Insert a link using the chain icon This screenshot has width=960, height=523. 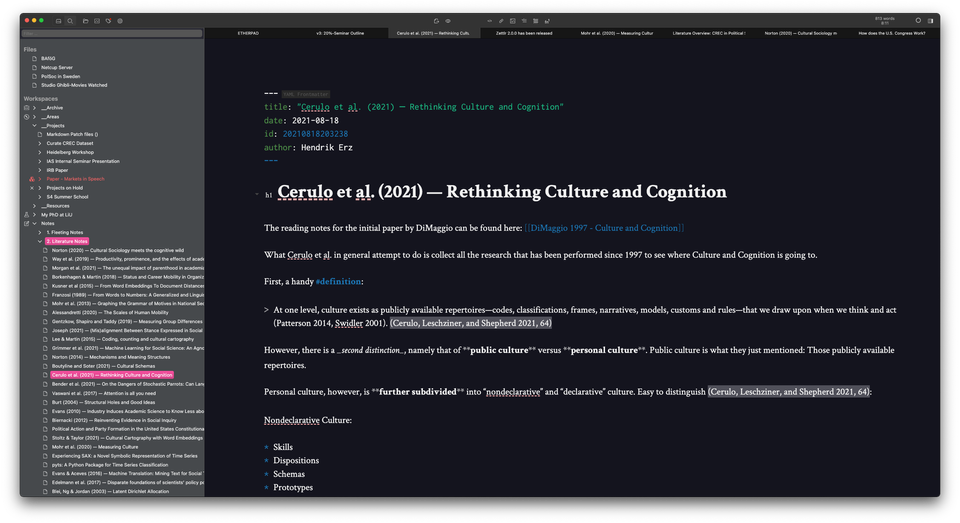(501, 21)
